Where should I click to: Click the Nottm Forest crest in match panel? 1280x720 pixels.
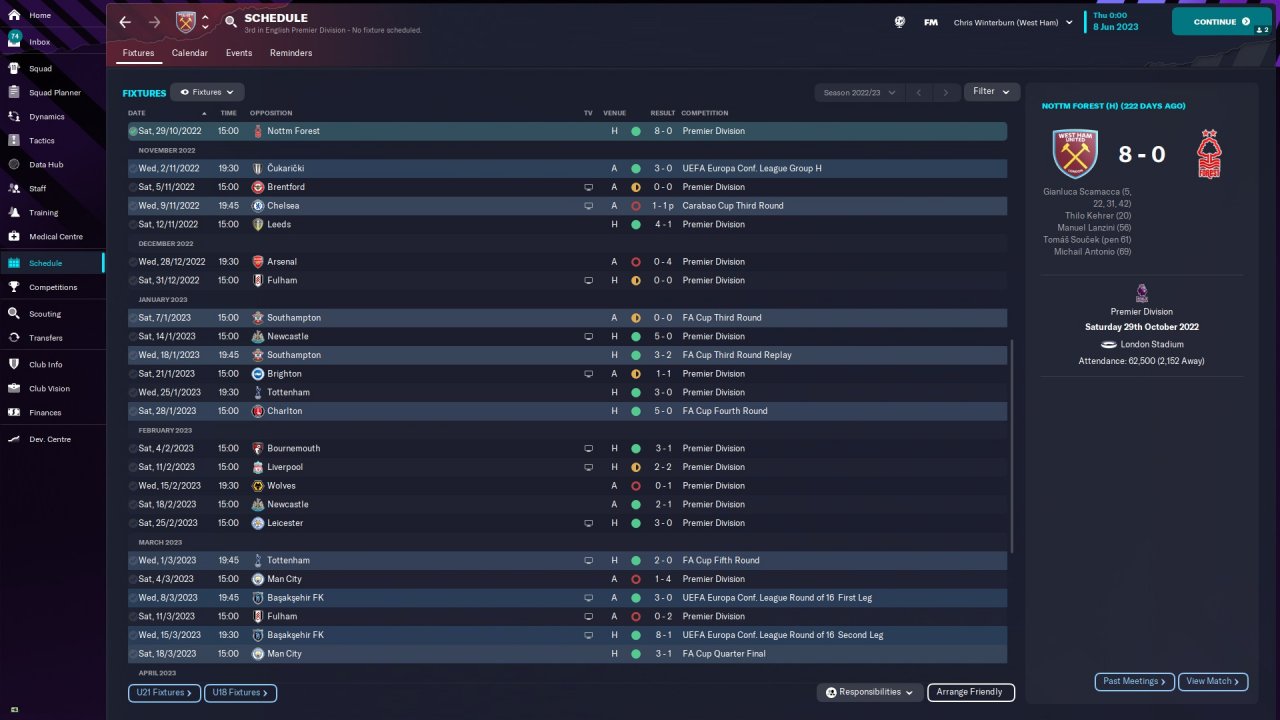pyautogui.click(x=1209, y=154)
